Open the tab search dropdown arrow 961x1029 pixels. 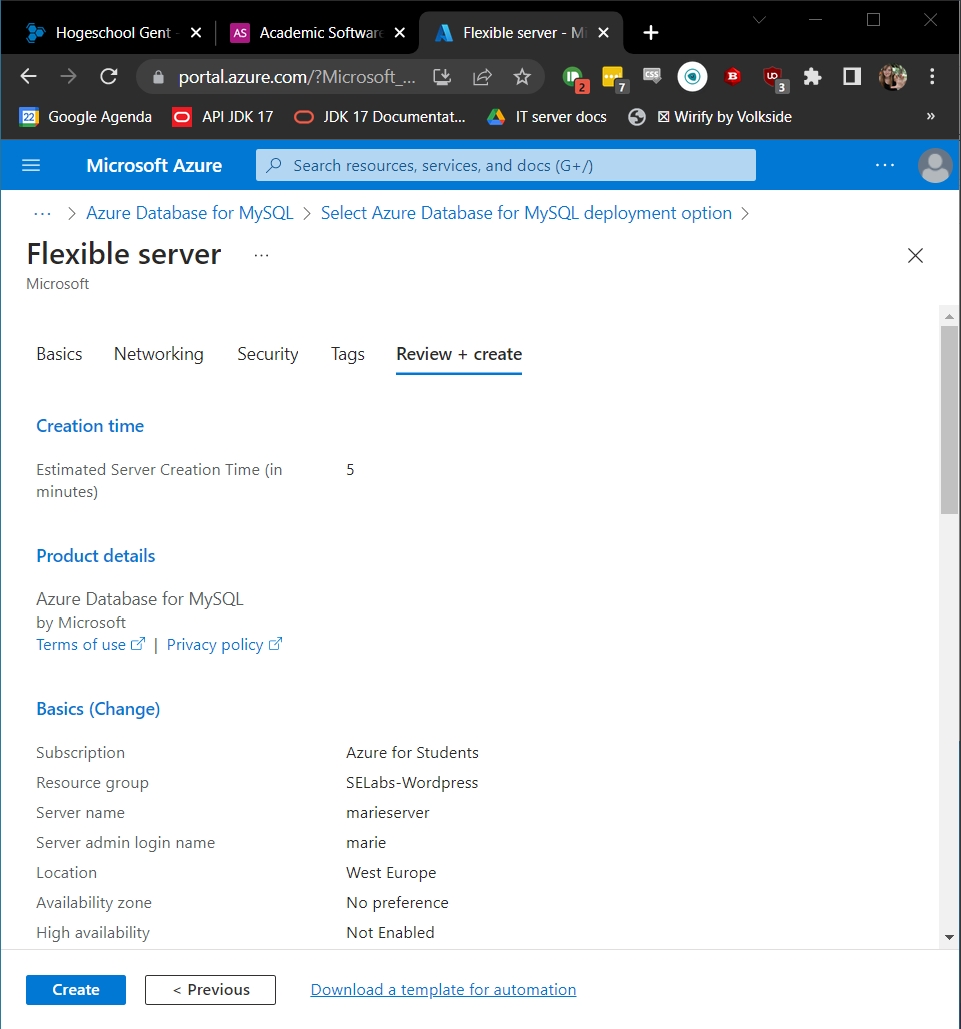[x=759, y=20]
